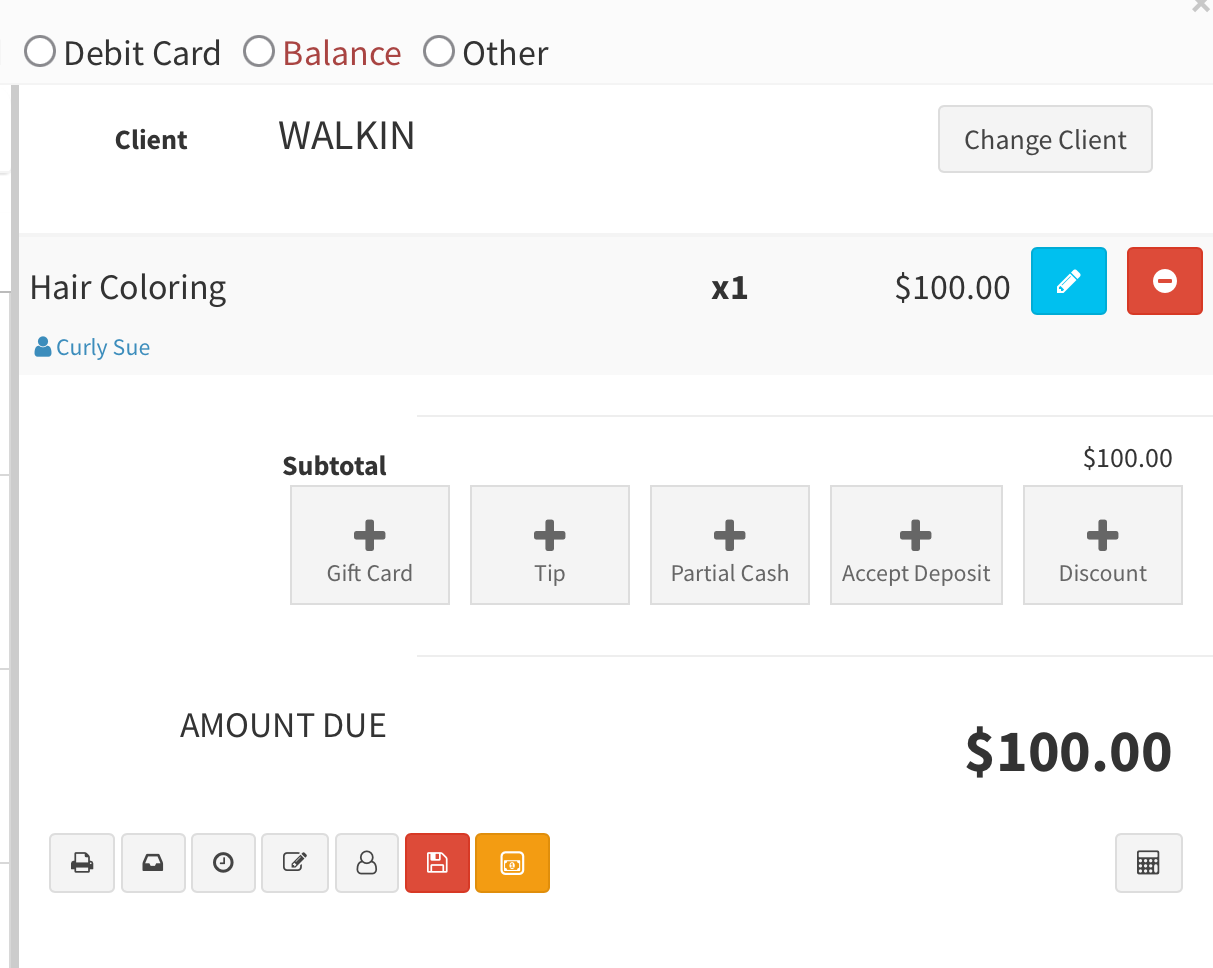Click the Accept Deposit button
The width and height of the screenshot is (1213, 968).
coord(916,545)
